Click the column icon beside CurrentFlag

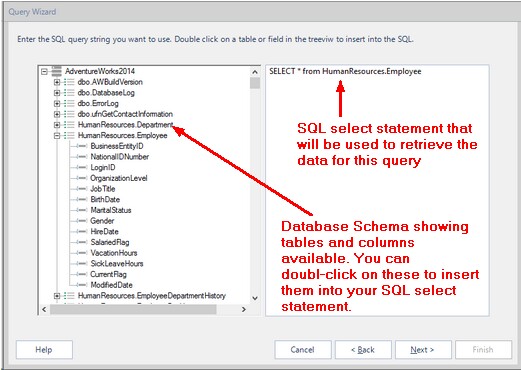82,274
